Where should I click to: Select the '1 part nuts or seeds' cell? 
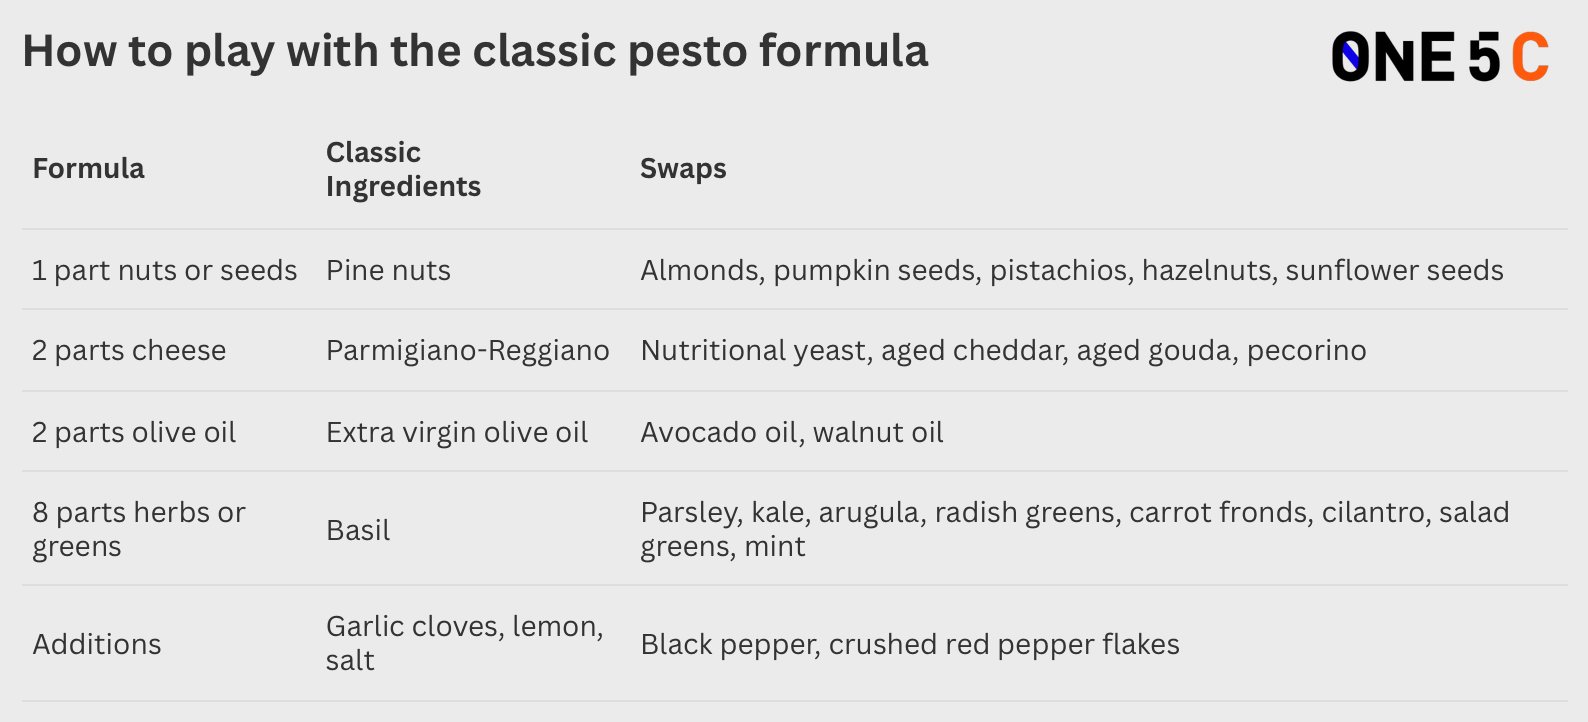tap(165, 270)
